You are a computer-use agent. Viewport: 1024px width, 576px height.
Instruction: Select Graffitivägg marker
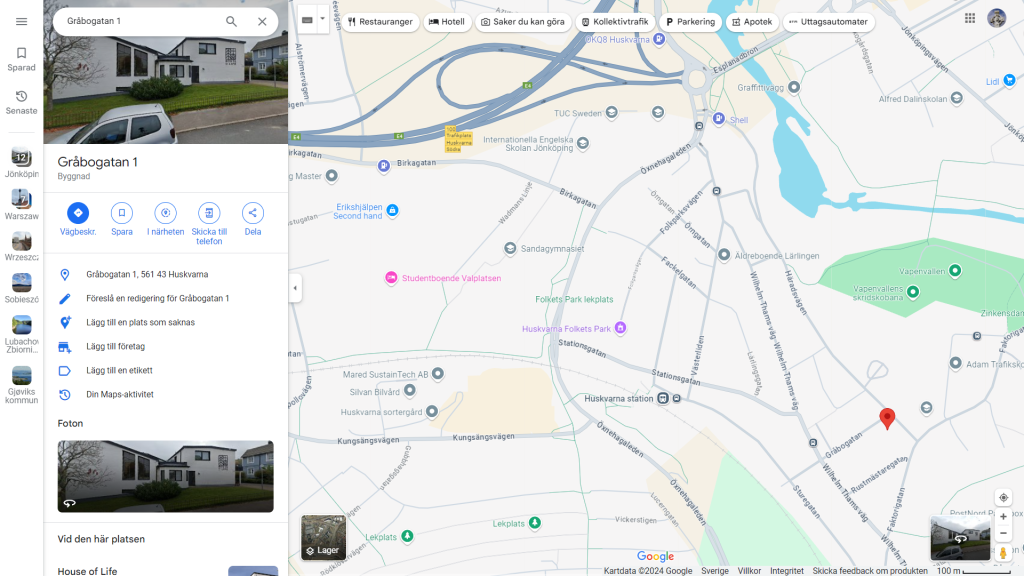(794, 87)
